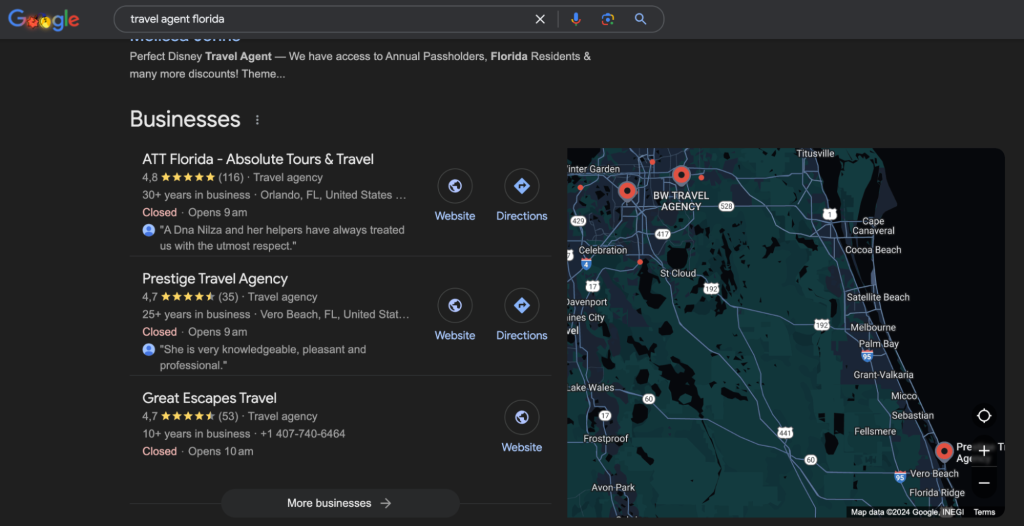Zoom in on the map

click(x=984, y=451)
